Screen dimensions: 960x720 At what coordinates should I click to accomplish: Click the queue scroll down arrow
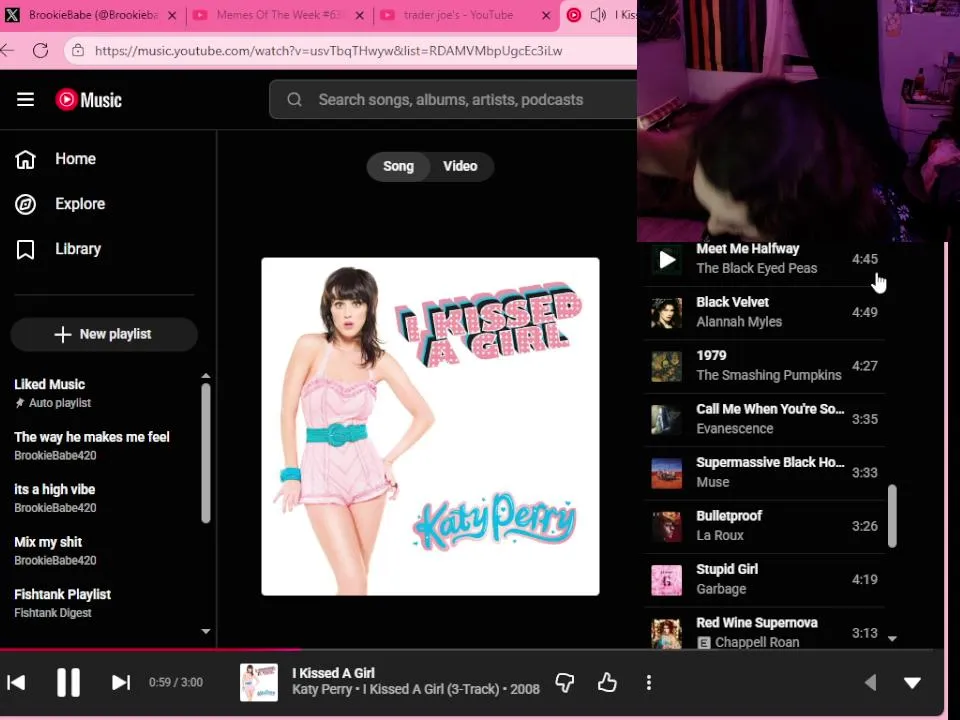pos(893,639)
